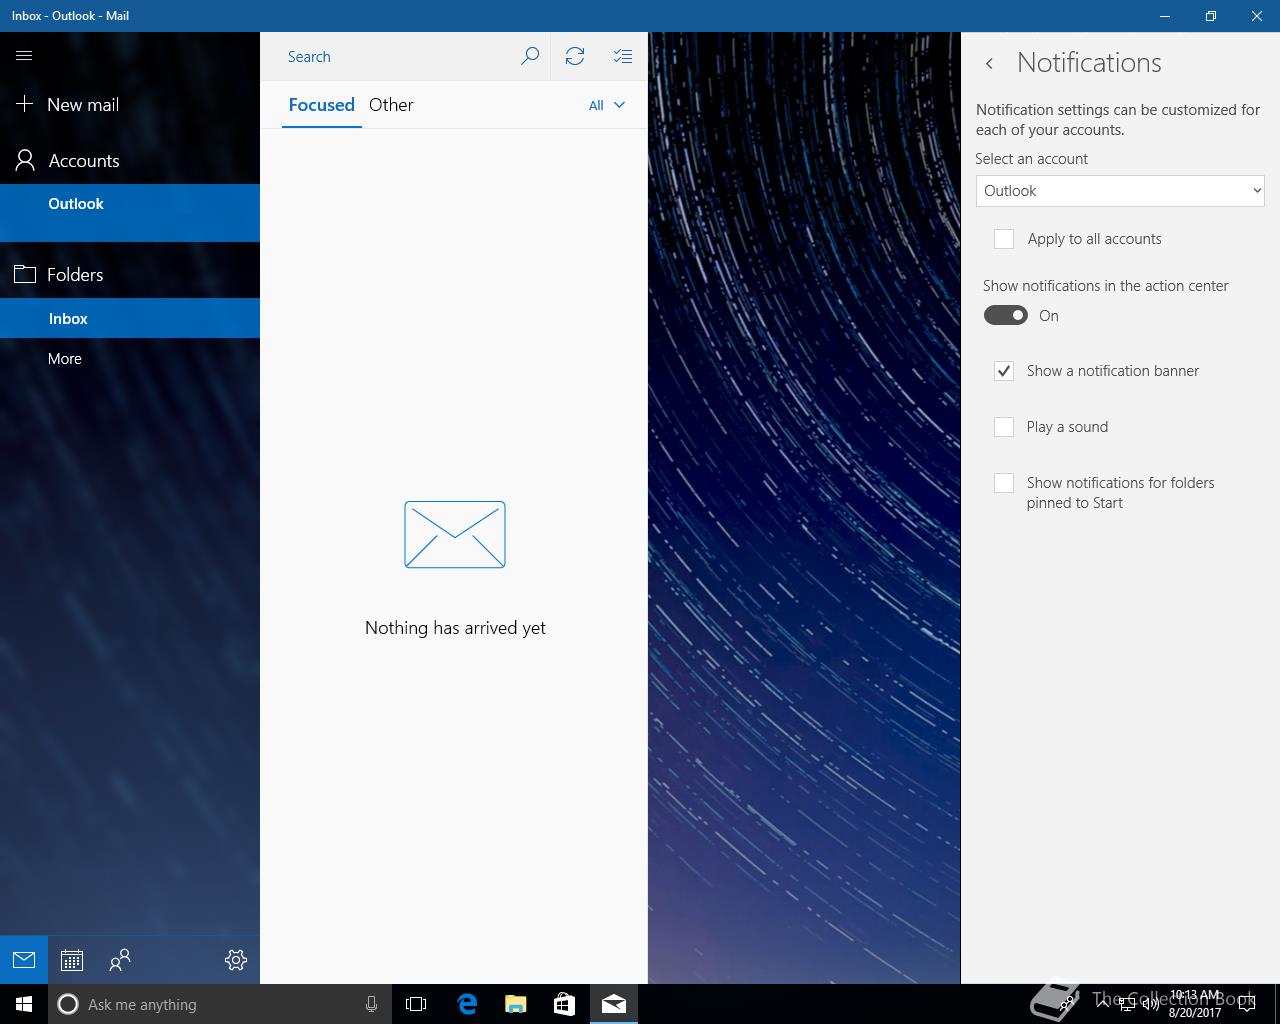The height and width of the screenshot is (1024, 1280).
Task: Switch to the Other tab
Action: point(391,105)
